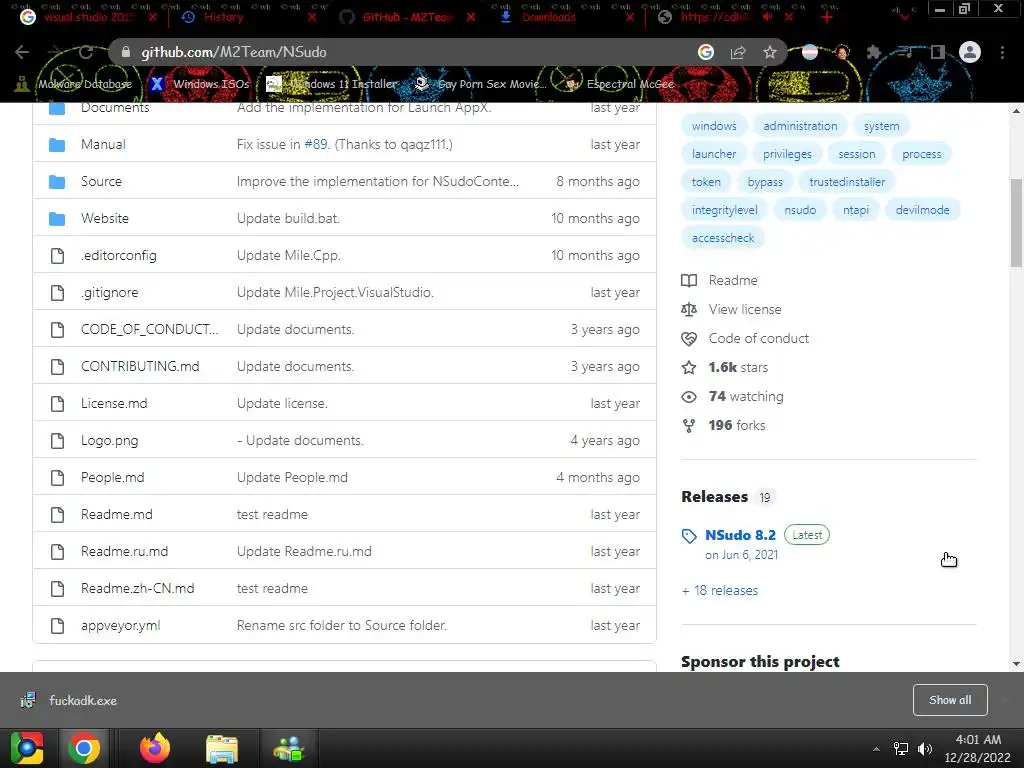Open File Explorer from the taskbar
This screenshot has width=1024, height=768.
(x=222, y=748)
